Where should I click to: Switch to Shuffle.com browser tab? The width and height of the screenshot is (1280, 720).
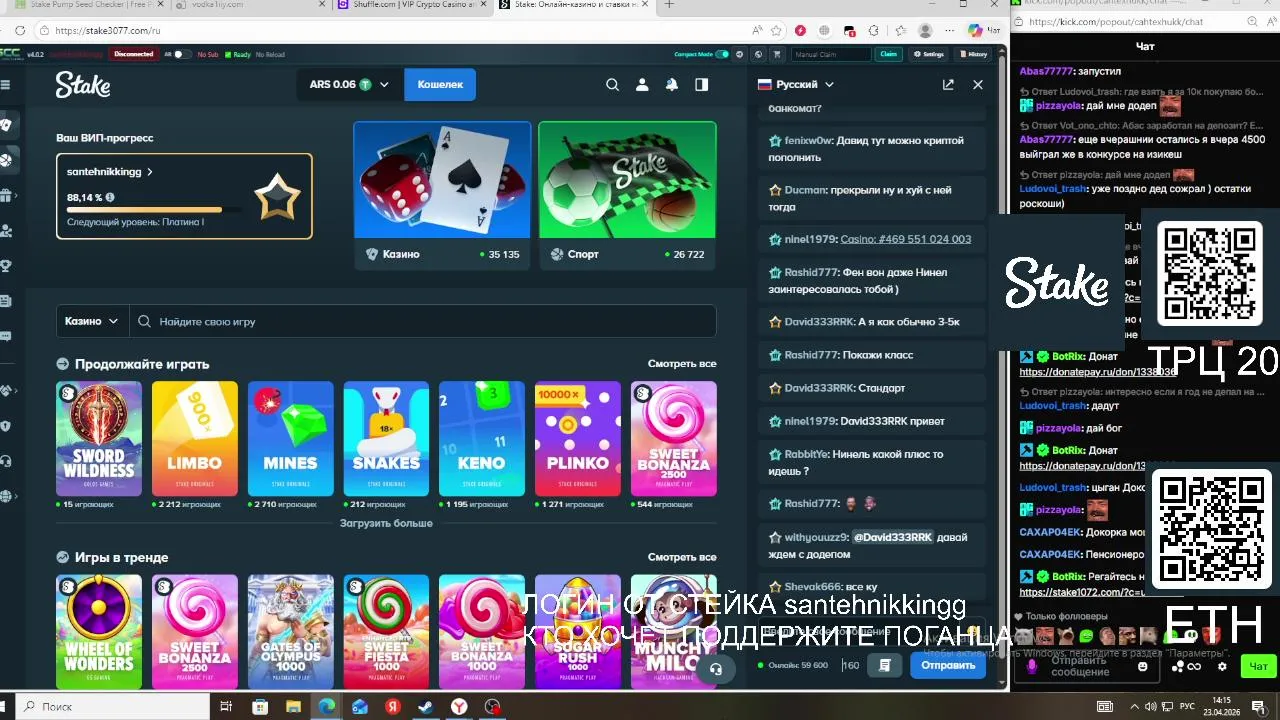coord(413,4)
